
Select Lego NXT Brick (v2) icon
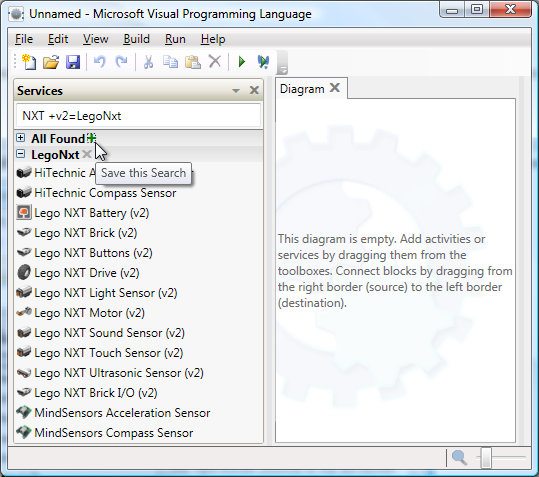[24, 232]
